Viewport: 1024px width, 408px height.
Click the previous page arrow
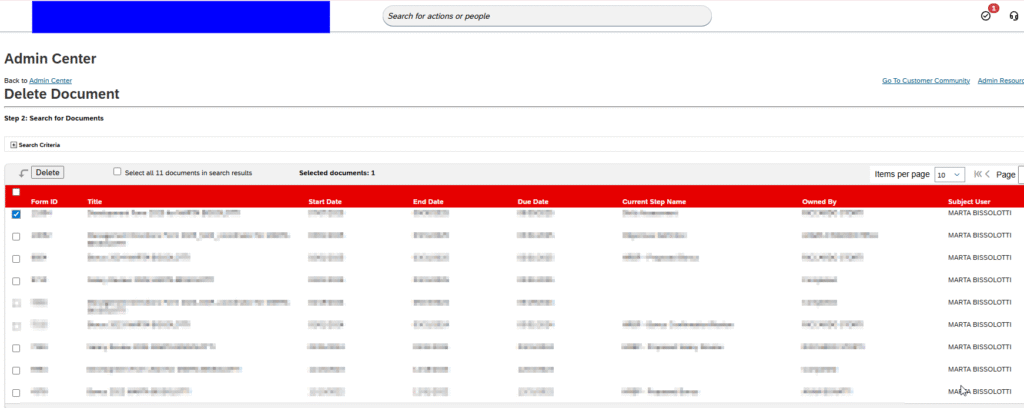[x=988, y=174]
